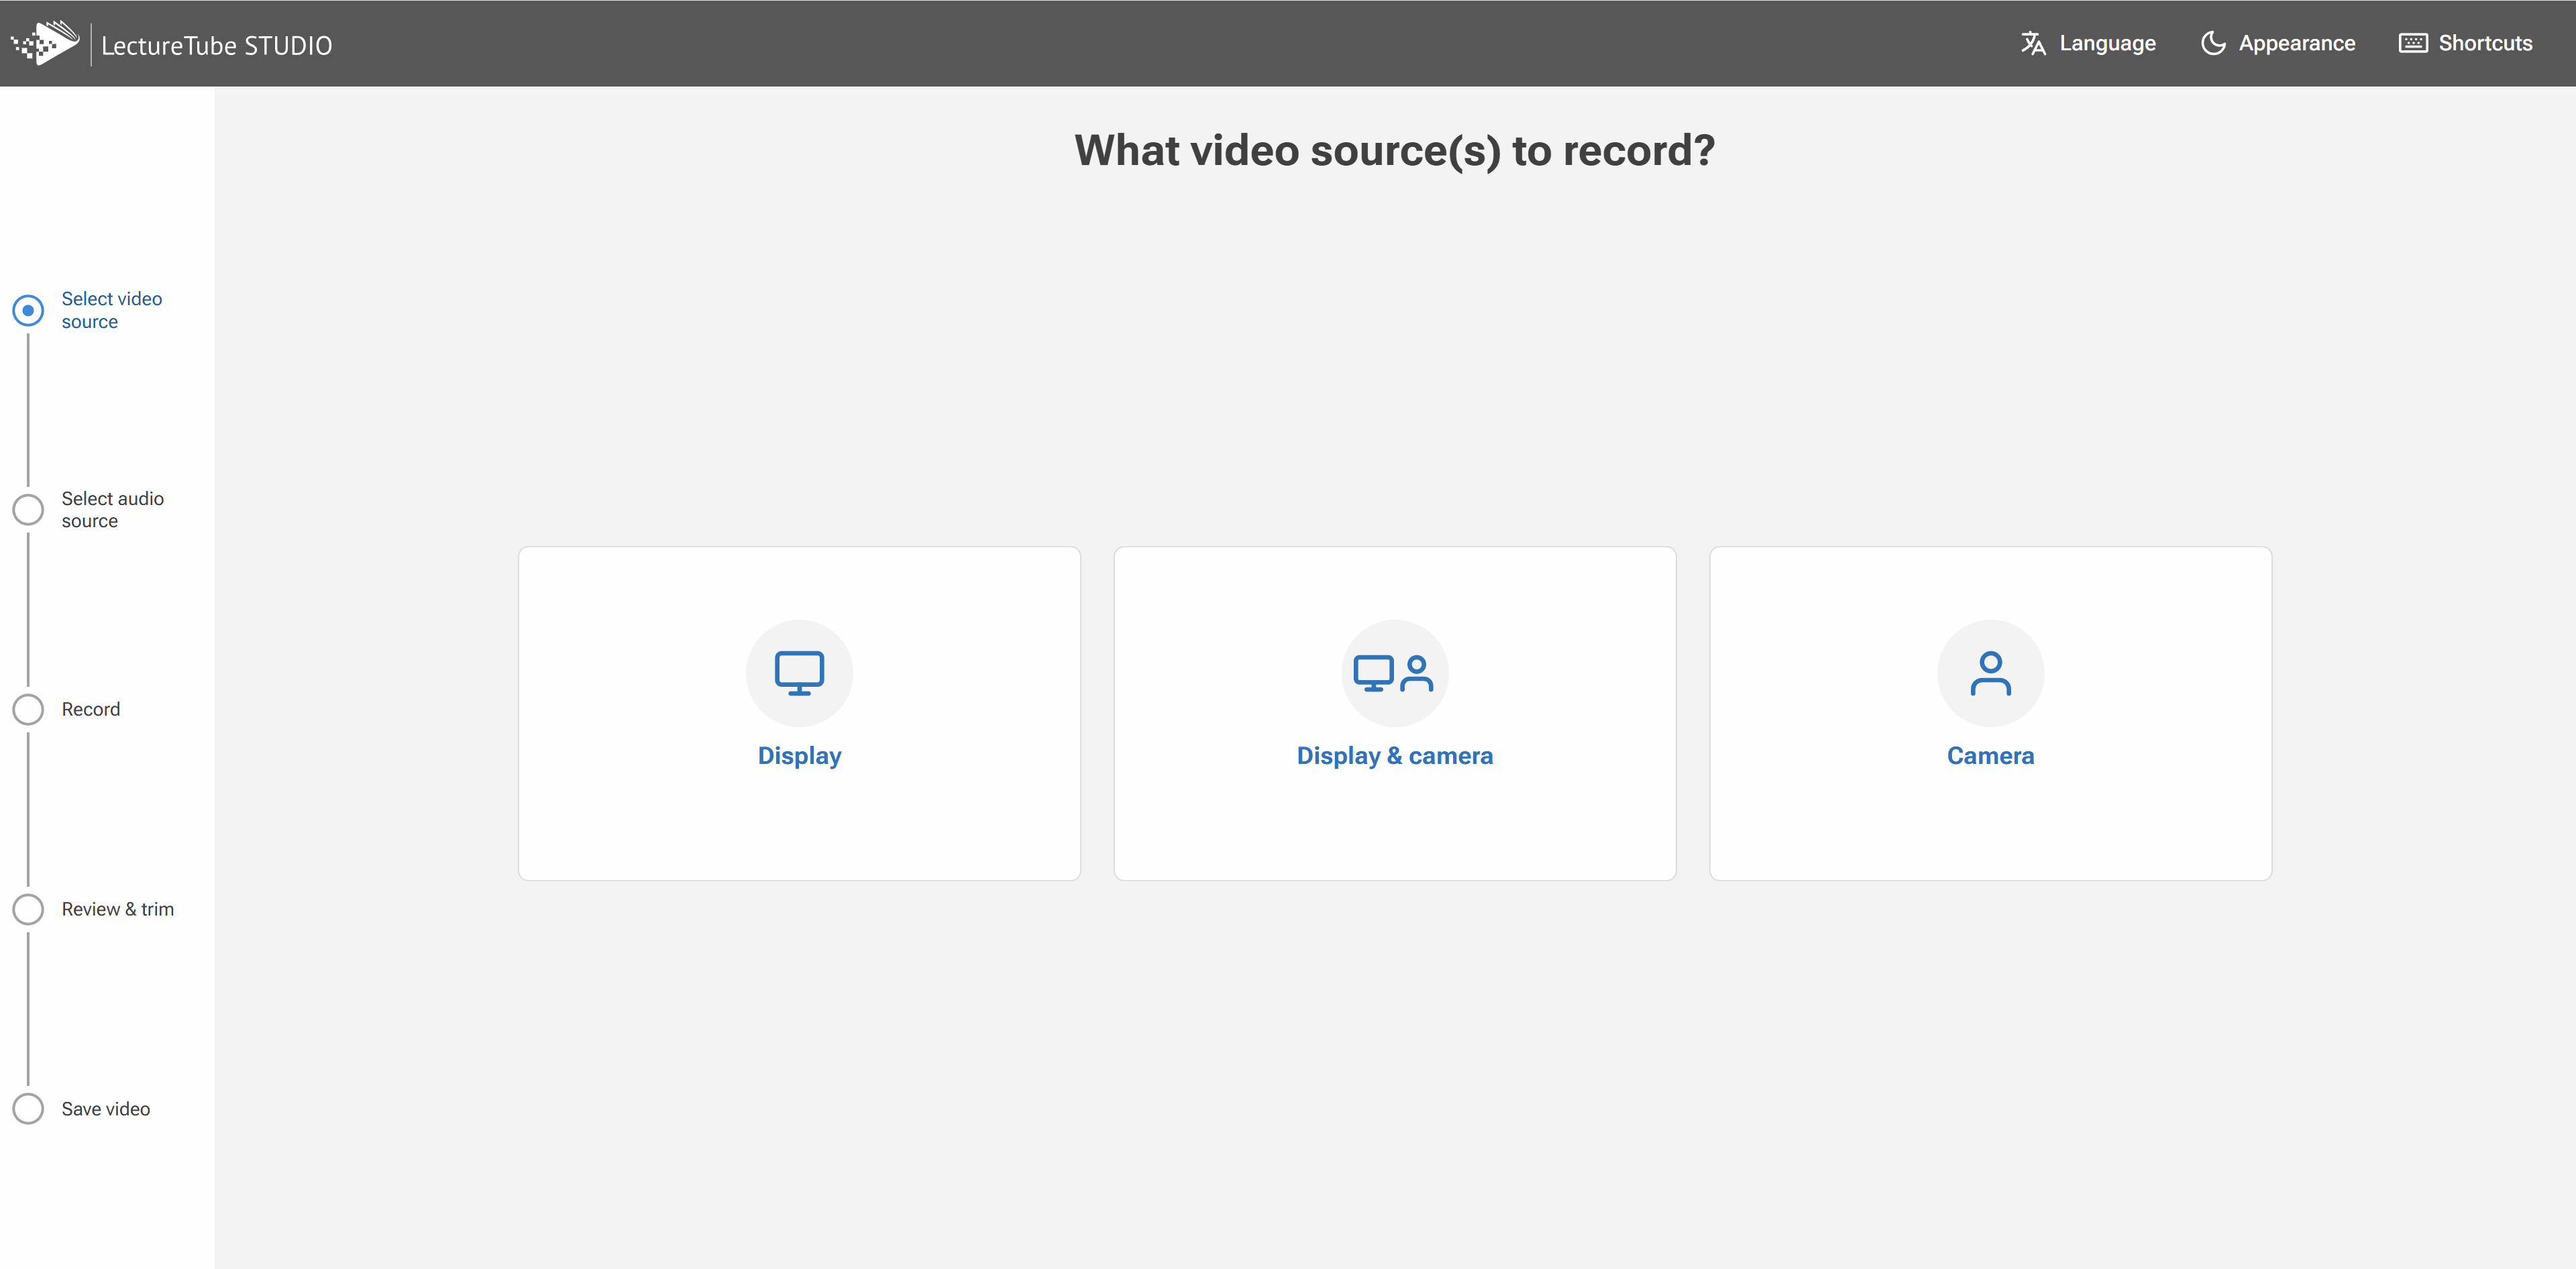
Task: Click the Camera person icon
Action: click(x=1990, y=673)
